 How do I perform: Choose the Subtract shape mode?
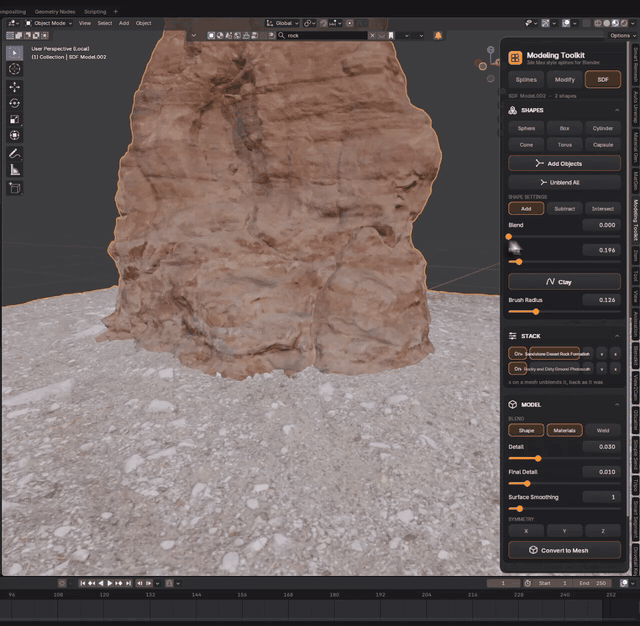tap(564, 209)
